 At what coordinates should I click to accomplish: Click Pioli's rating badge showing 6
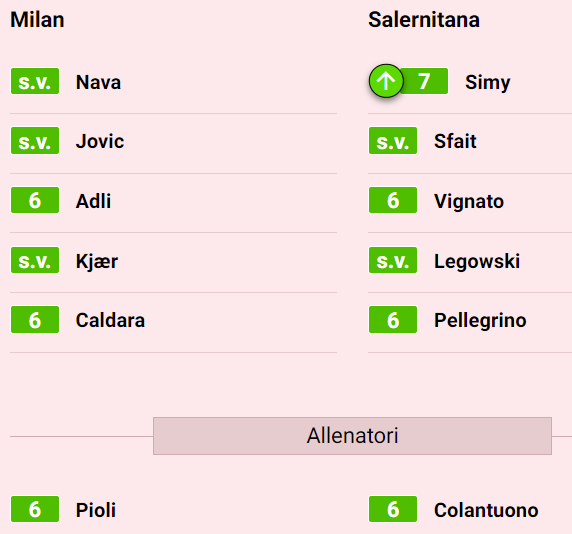click(x=35, y=509)
